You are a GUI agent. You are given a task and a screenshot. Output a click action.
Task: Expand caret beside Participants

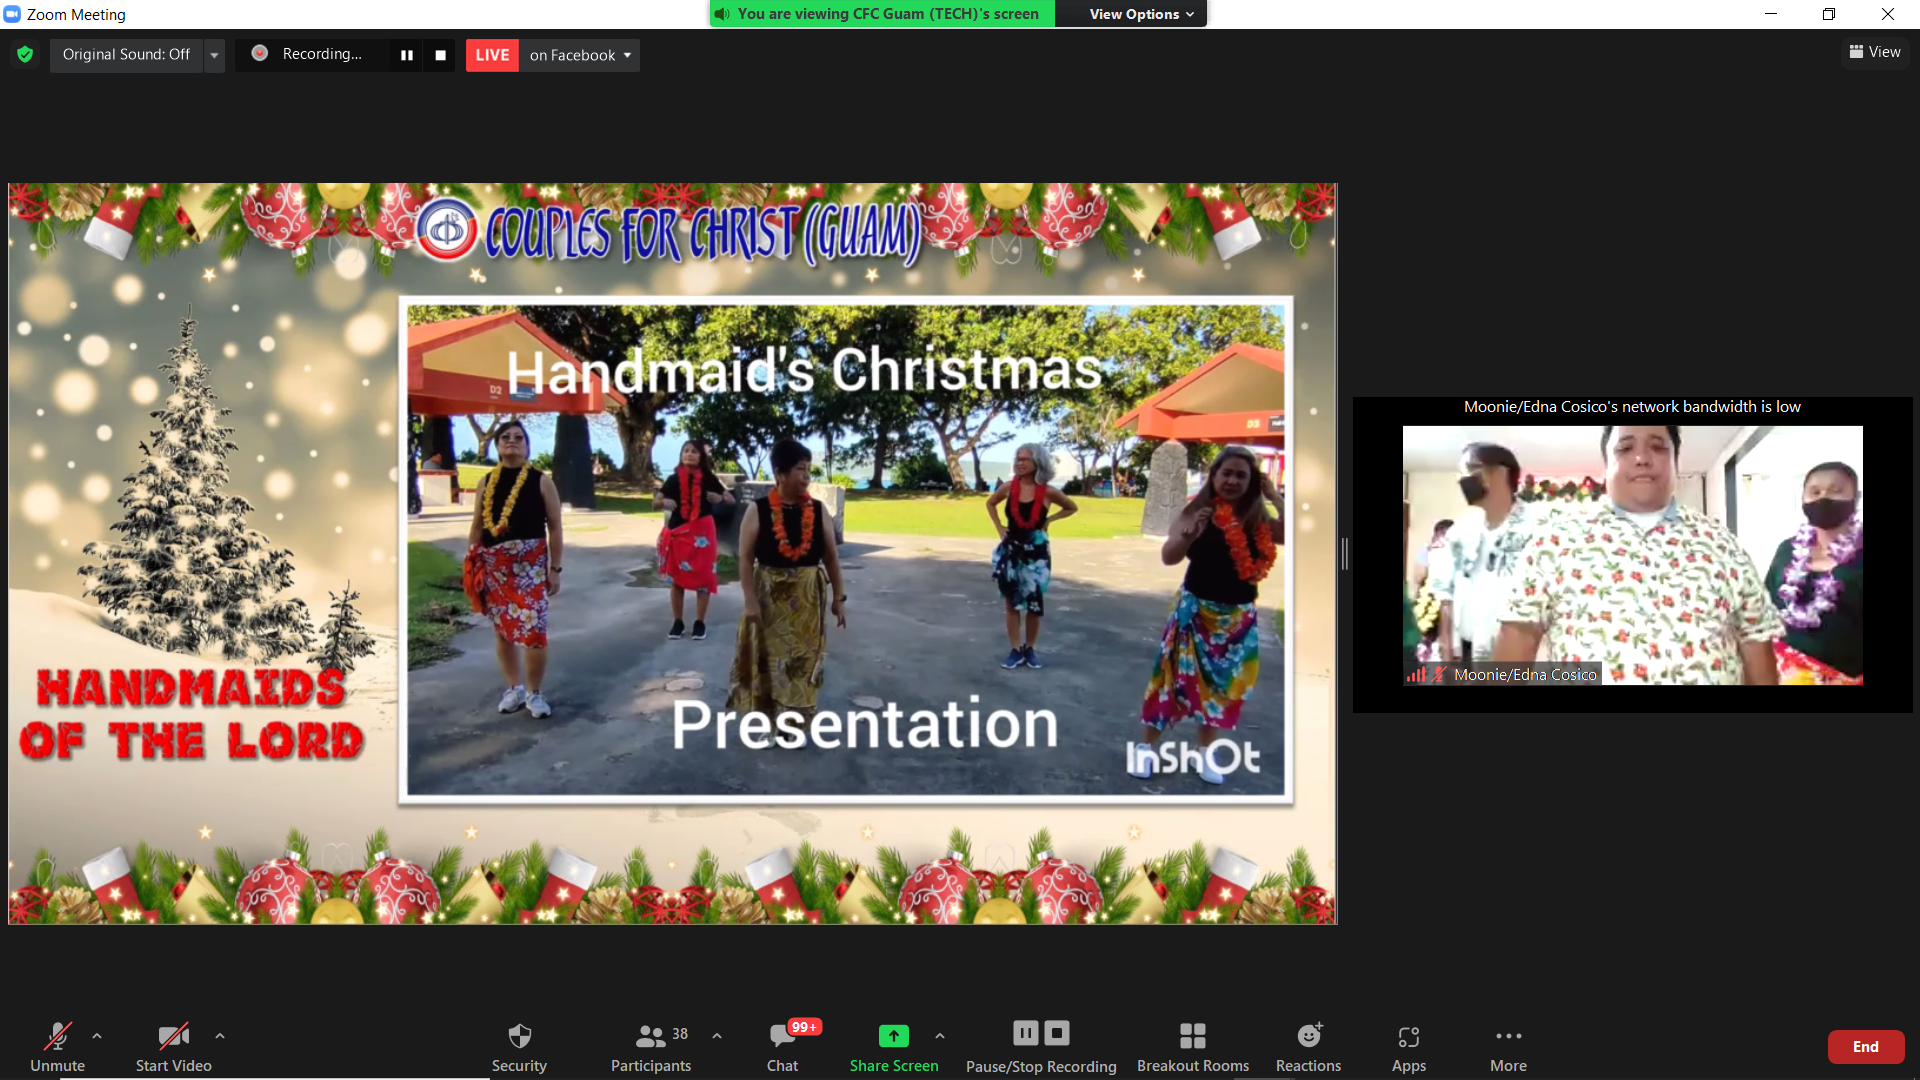(x=717, y=1037)
